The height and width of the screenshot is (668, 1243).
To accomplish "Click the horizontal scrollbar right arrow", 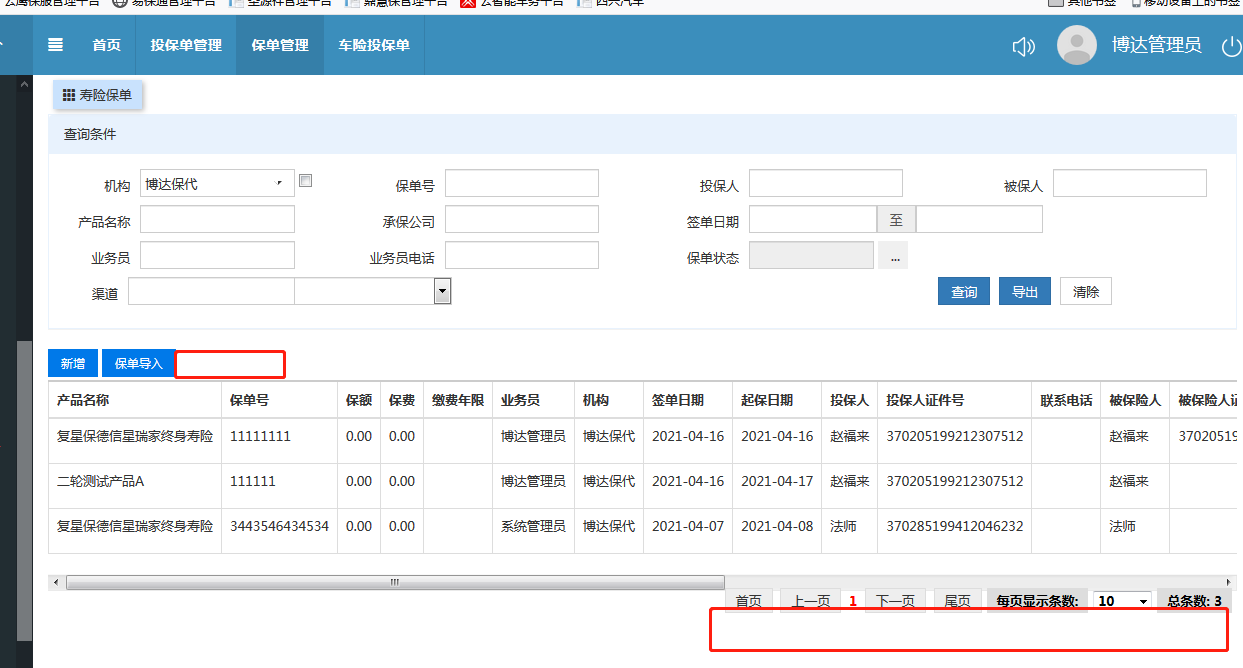I will point(1229,582).
